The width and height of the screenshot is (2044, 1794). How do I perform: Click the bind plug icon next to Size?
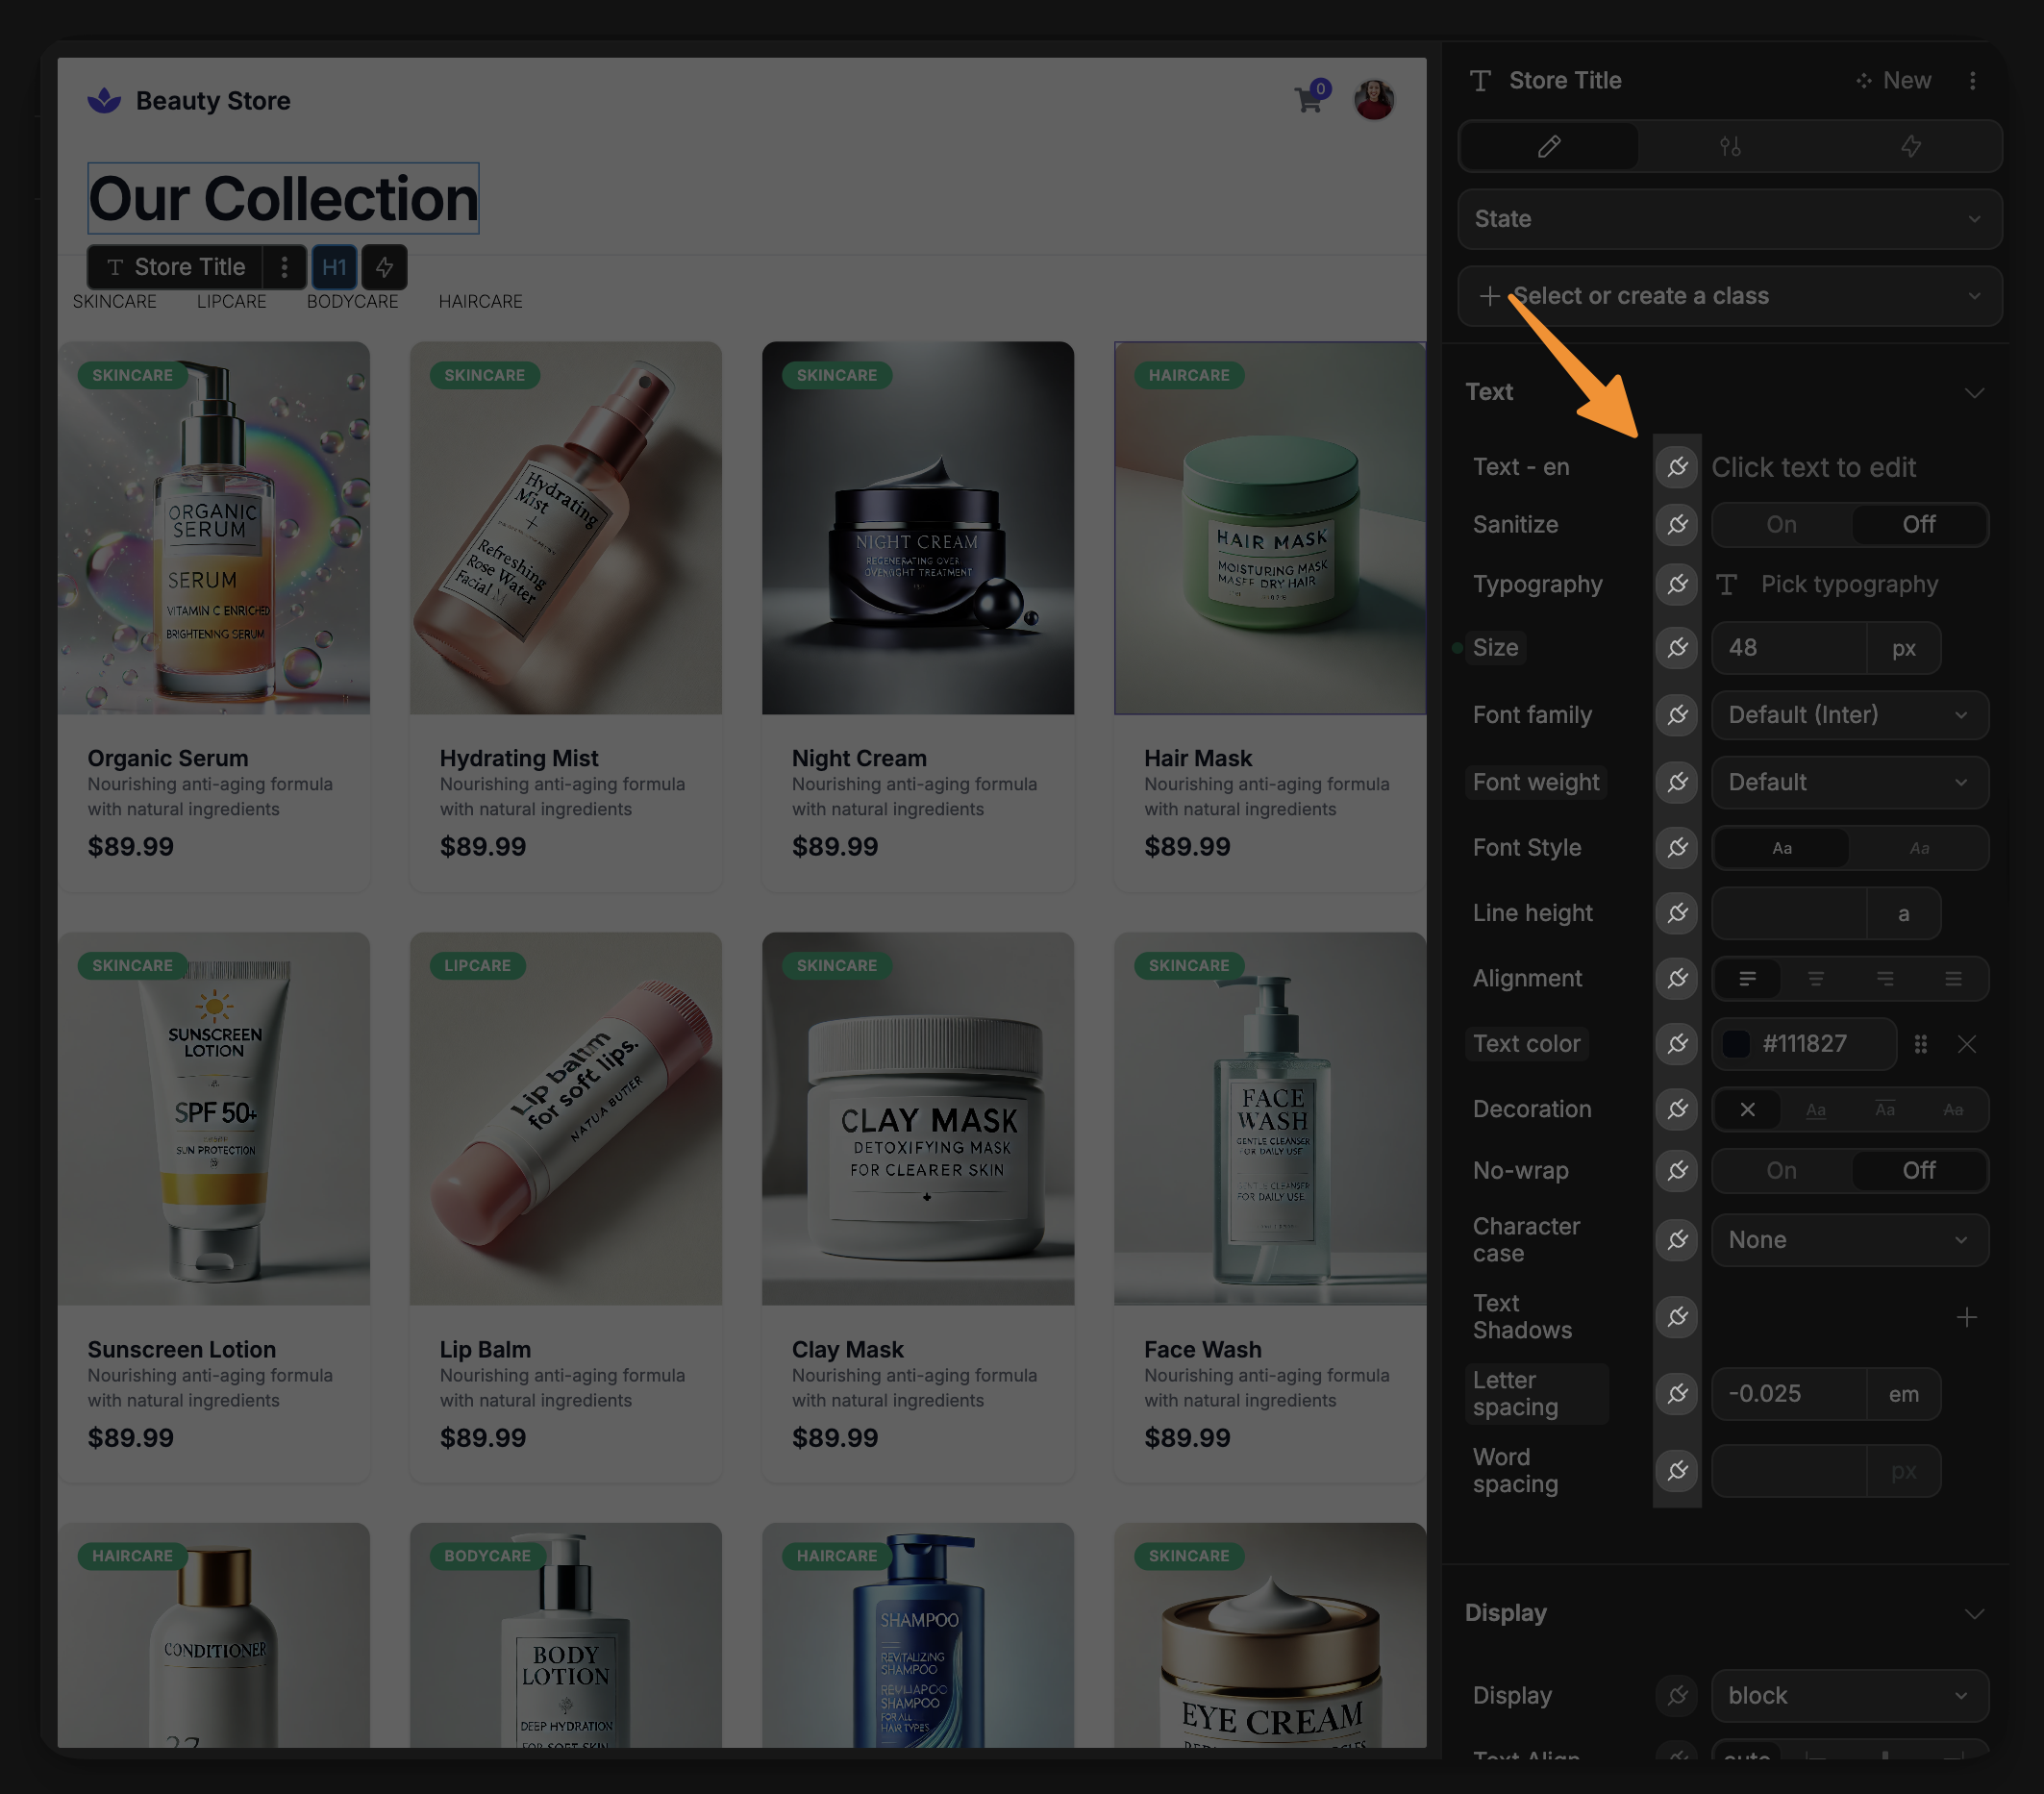pos(1677,648)
